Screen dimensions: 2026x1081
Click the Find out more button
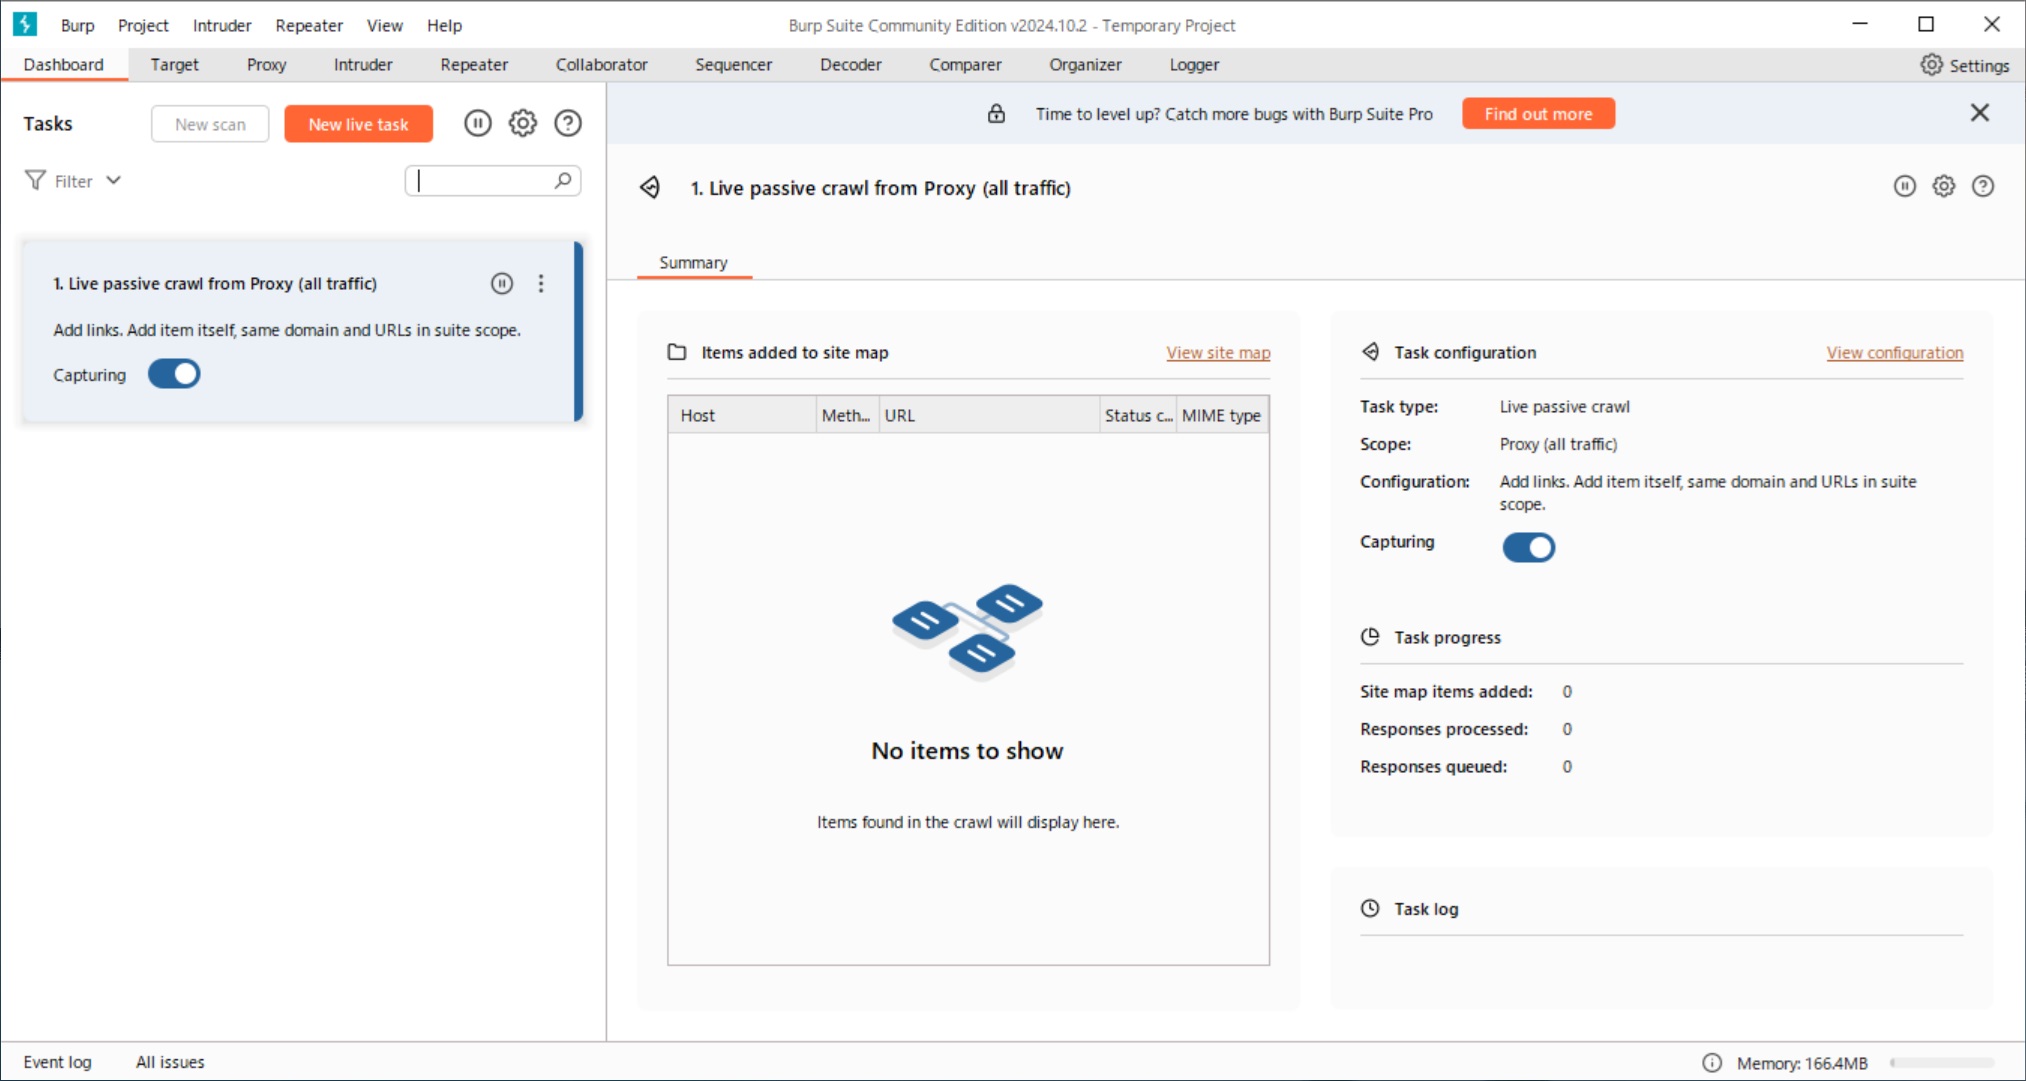(x=1538, y=114)
